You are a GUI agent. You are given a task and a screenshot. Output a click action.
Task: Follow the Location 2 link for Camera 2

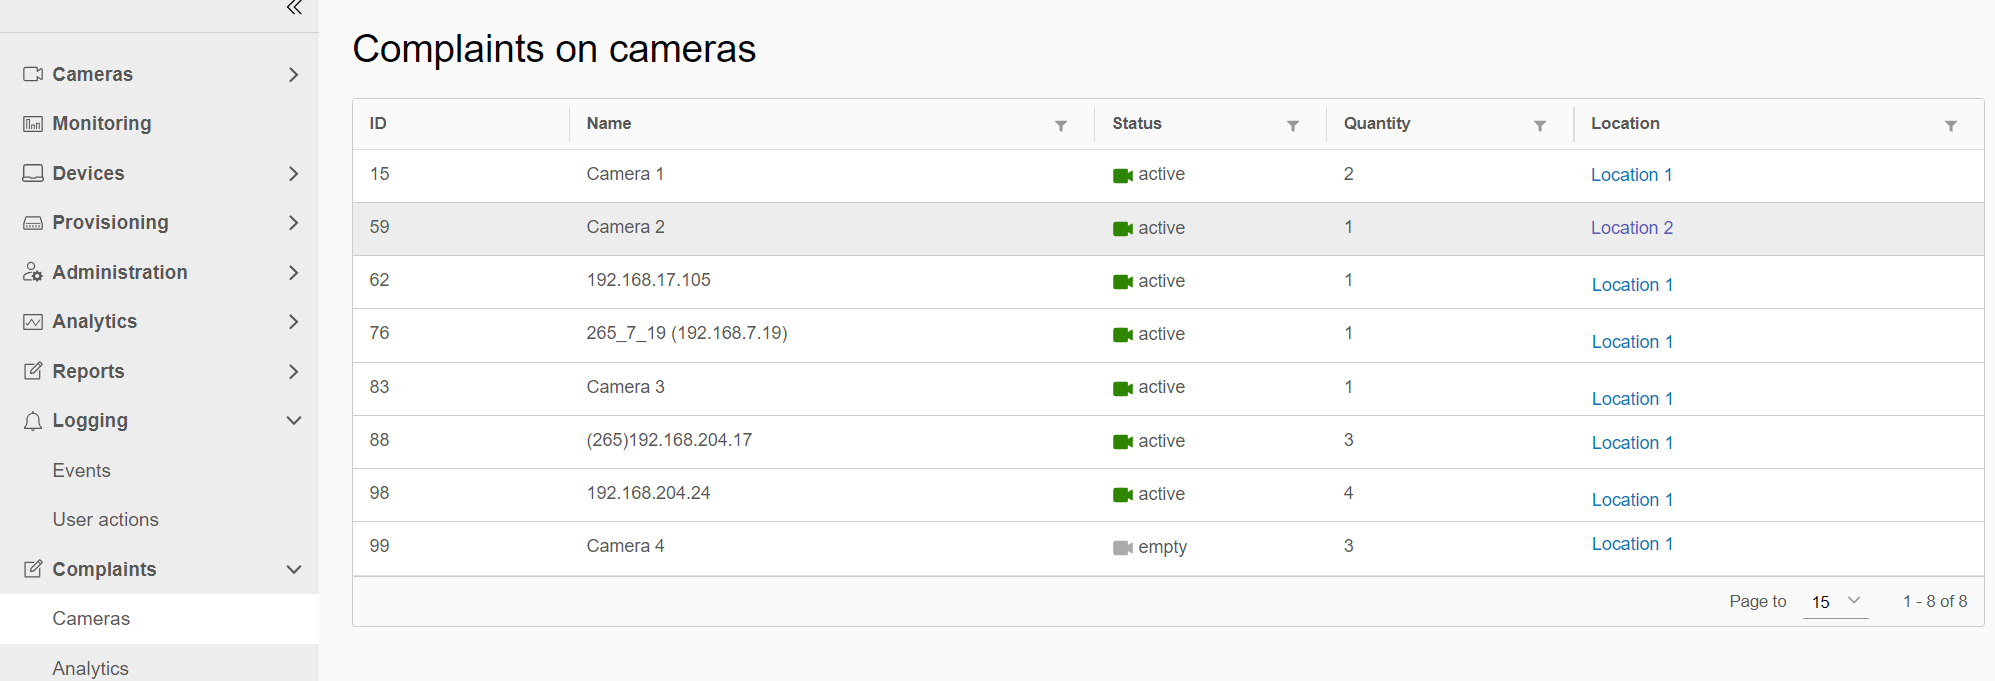click(1631, 228)
